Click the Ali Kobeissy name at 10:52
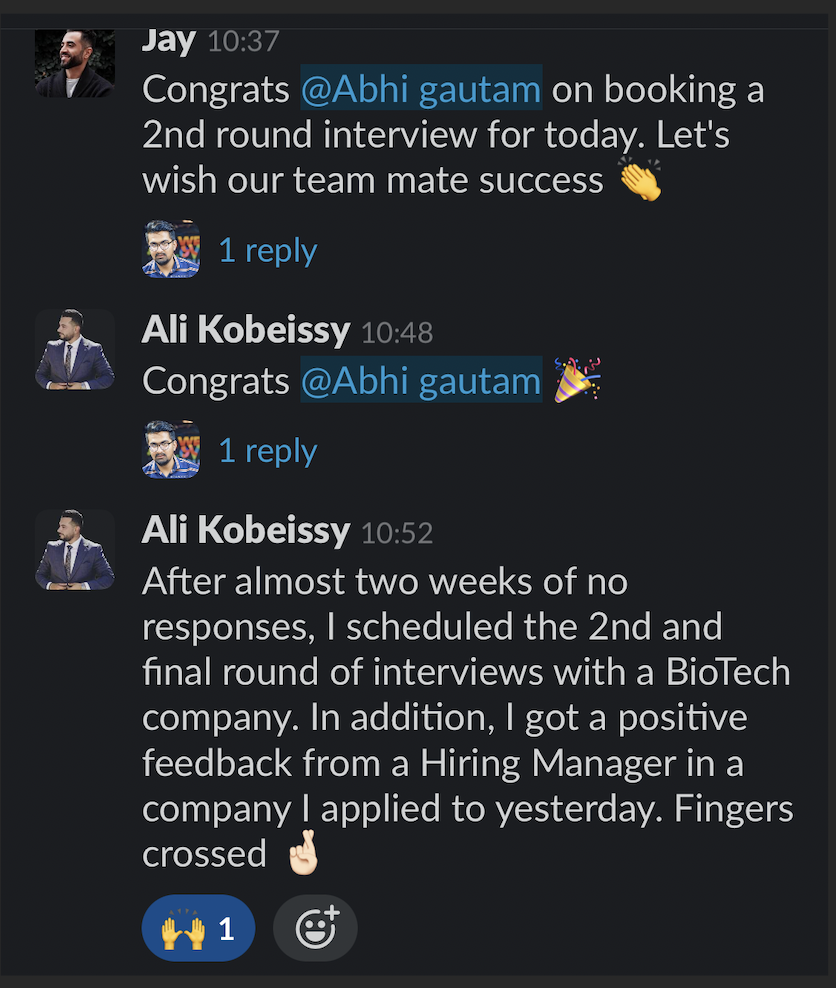The image size is (836, 988). point(245,531)
